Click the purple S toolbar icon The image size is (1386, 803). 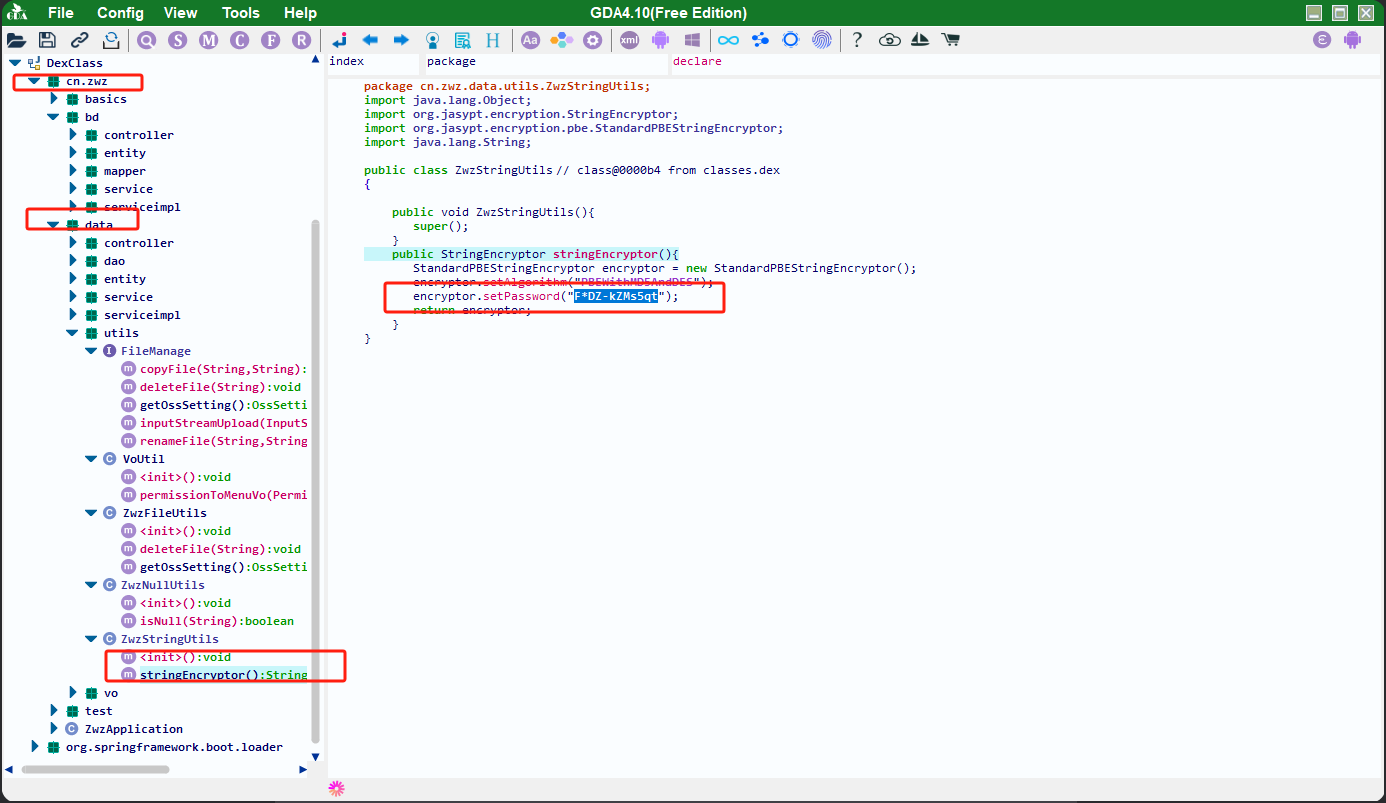[178, 40]
